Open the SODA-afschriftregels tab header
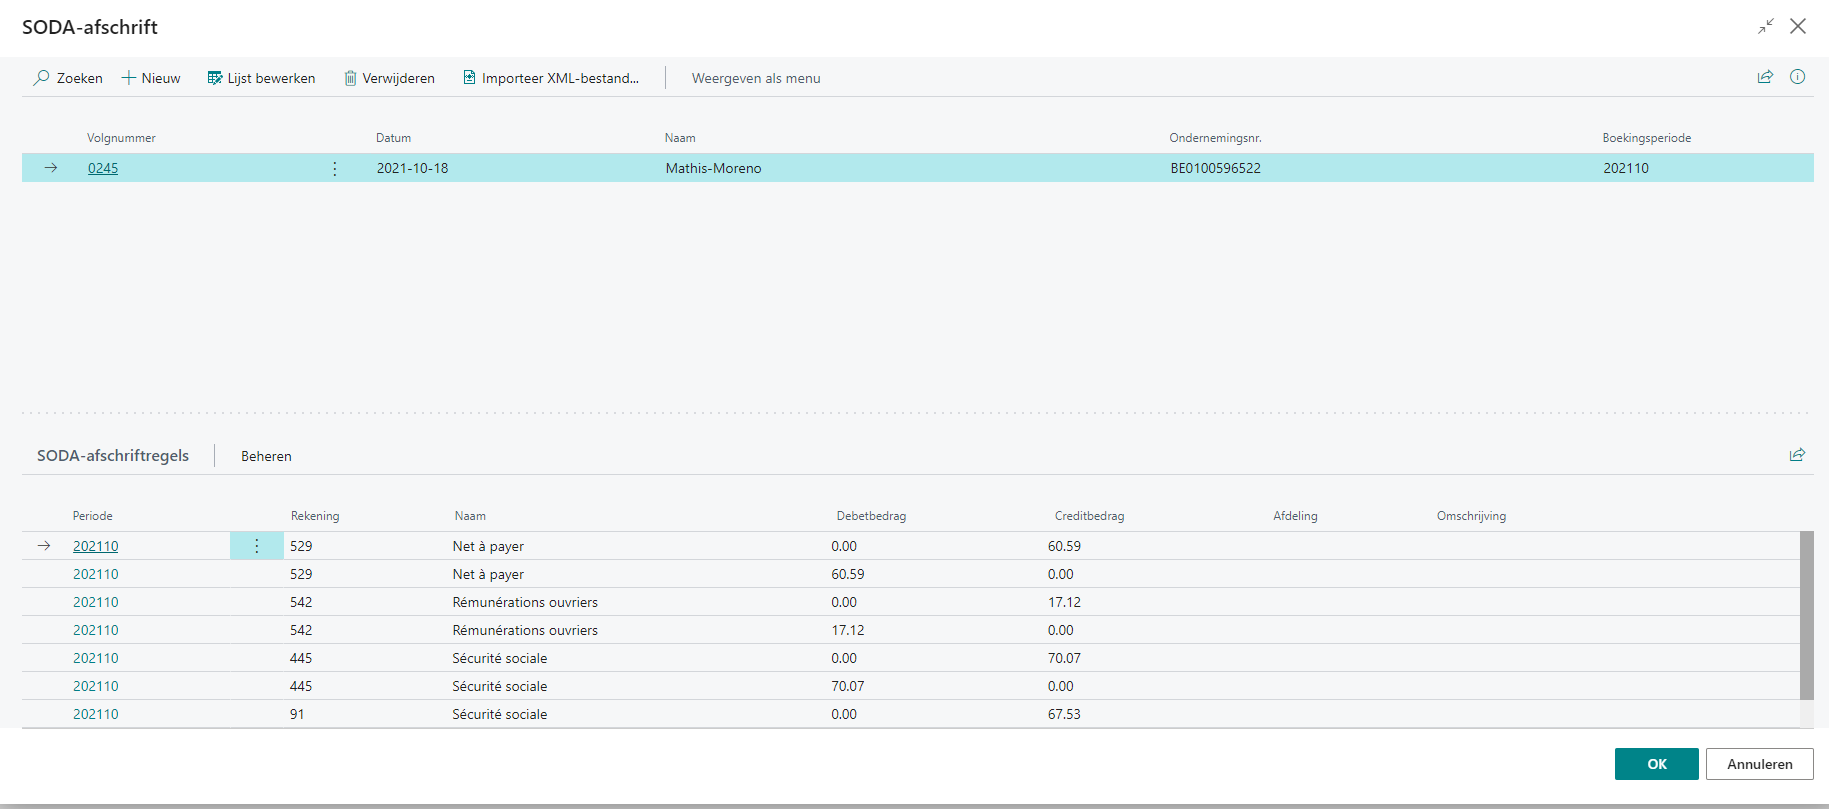 [x=113, y=456]
